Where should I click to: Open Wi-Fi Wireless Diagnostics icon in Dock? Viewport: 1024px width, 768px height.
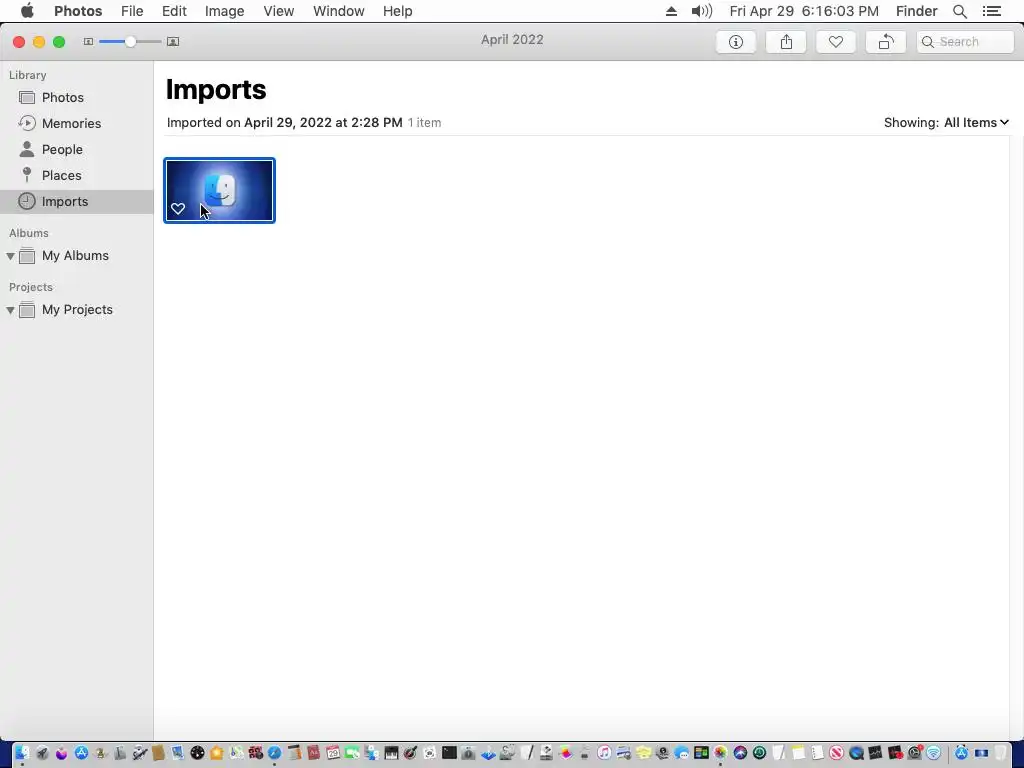934,753
